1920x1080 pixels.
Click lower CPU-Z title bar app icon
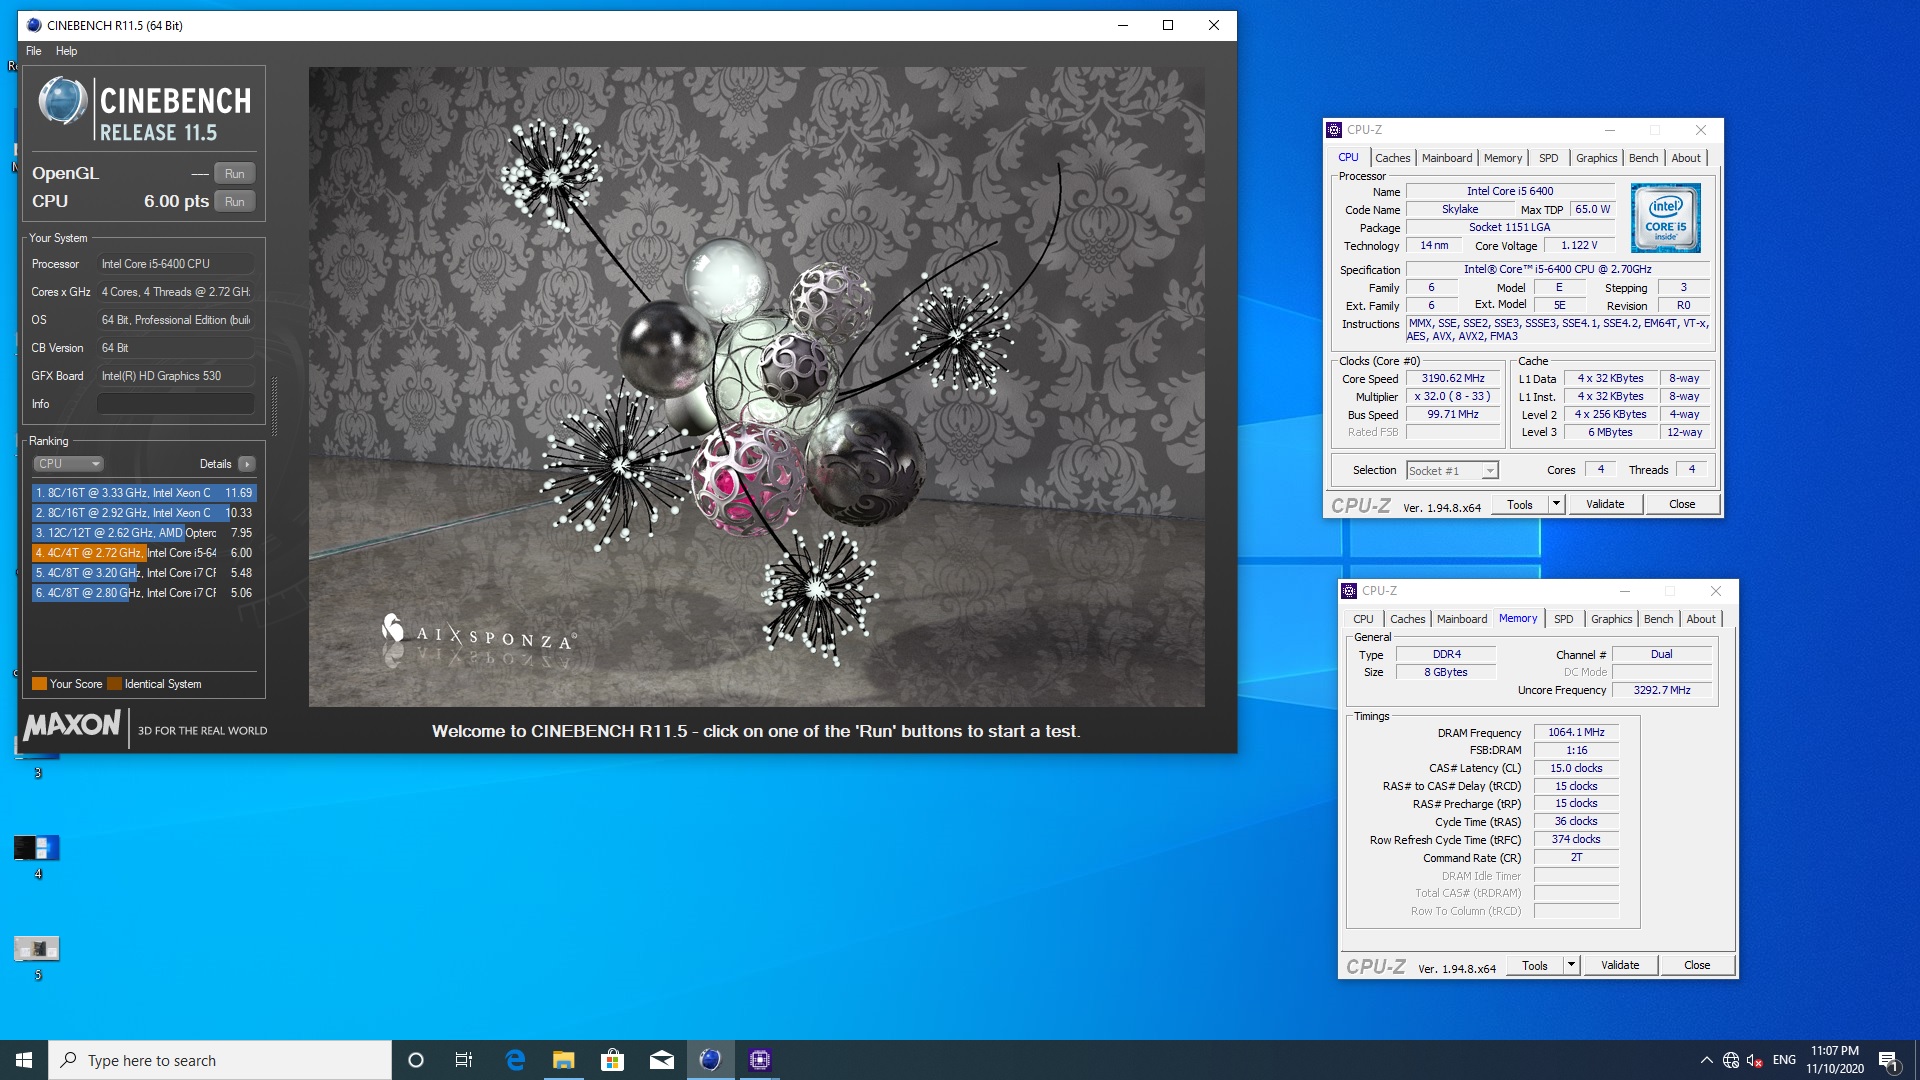1349,591
